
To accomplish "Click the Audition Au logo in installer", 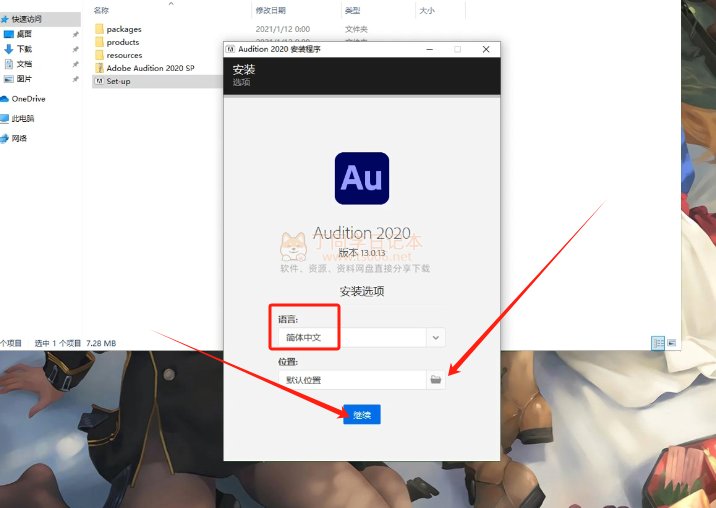I will coord(362,178).
